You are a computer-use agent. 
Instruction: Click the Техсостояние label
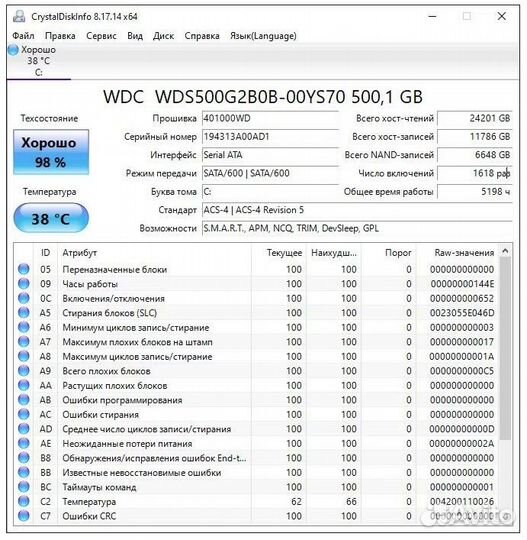point(49,118)
